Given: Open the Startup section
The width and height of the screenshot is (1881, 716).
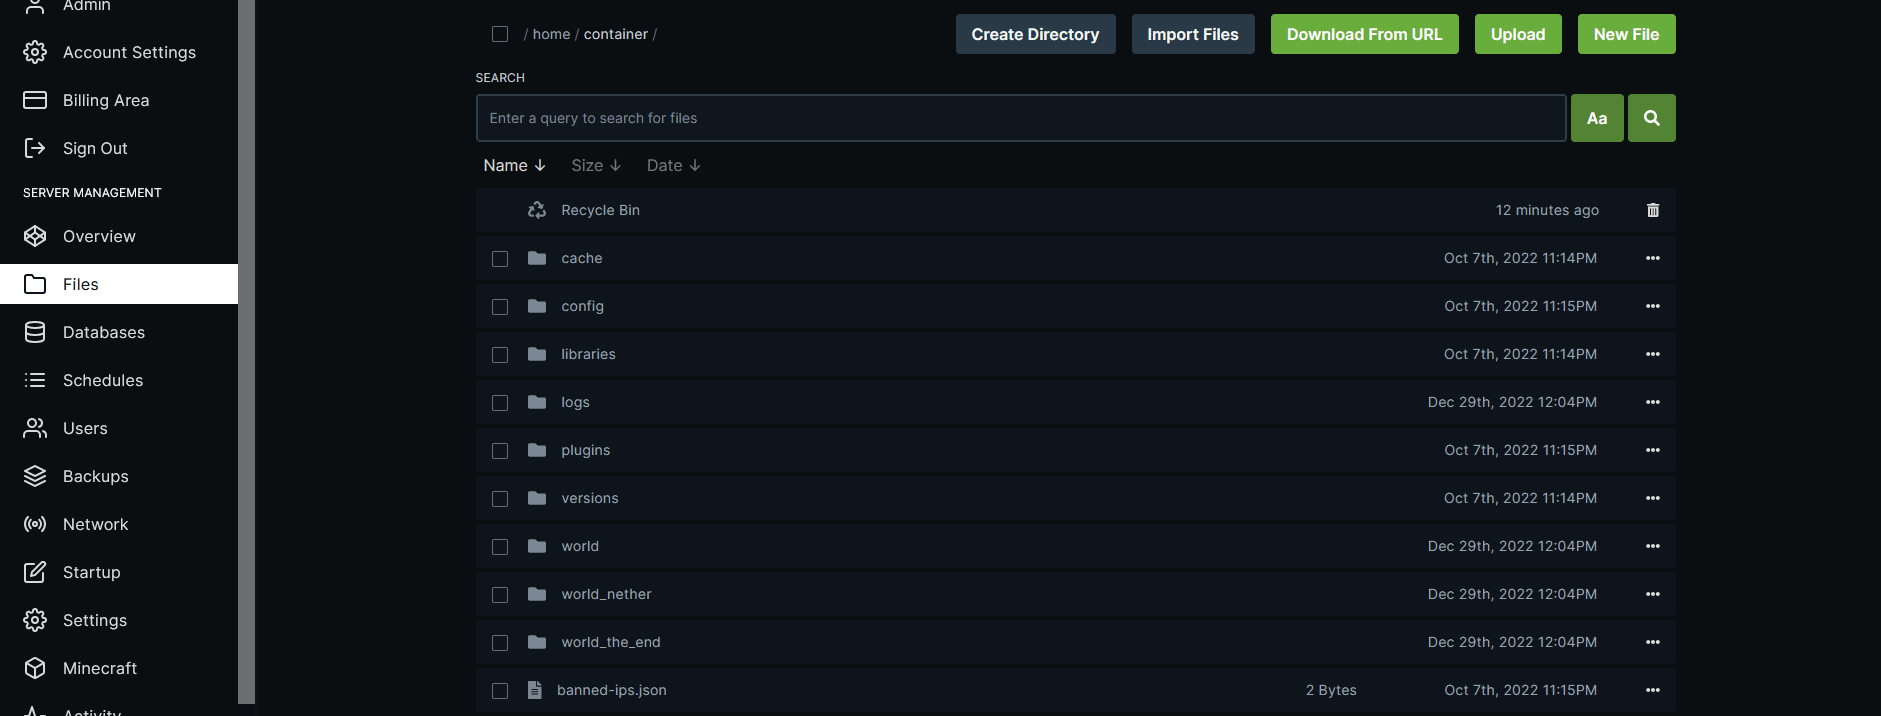Looking at the screenshot, I should tap(91, 572).
